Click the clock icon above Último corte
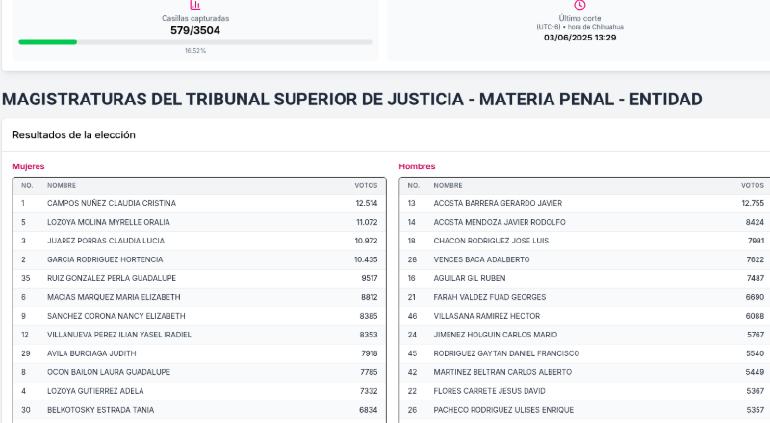770x423 pixels. click(580, 5)
